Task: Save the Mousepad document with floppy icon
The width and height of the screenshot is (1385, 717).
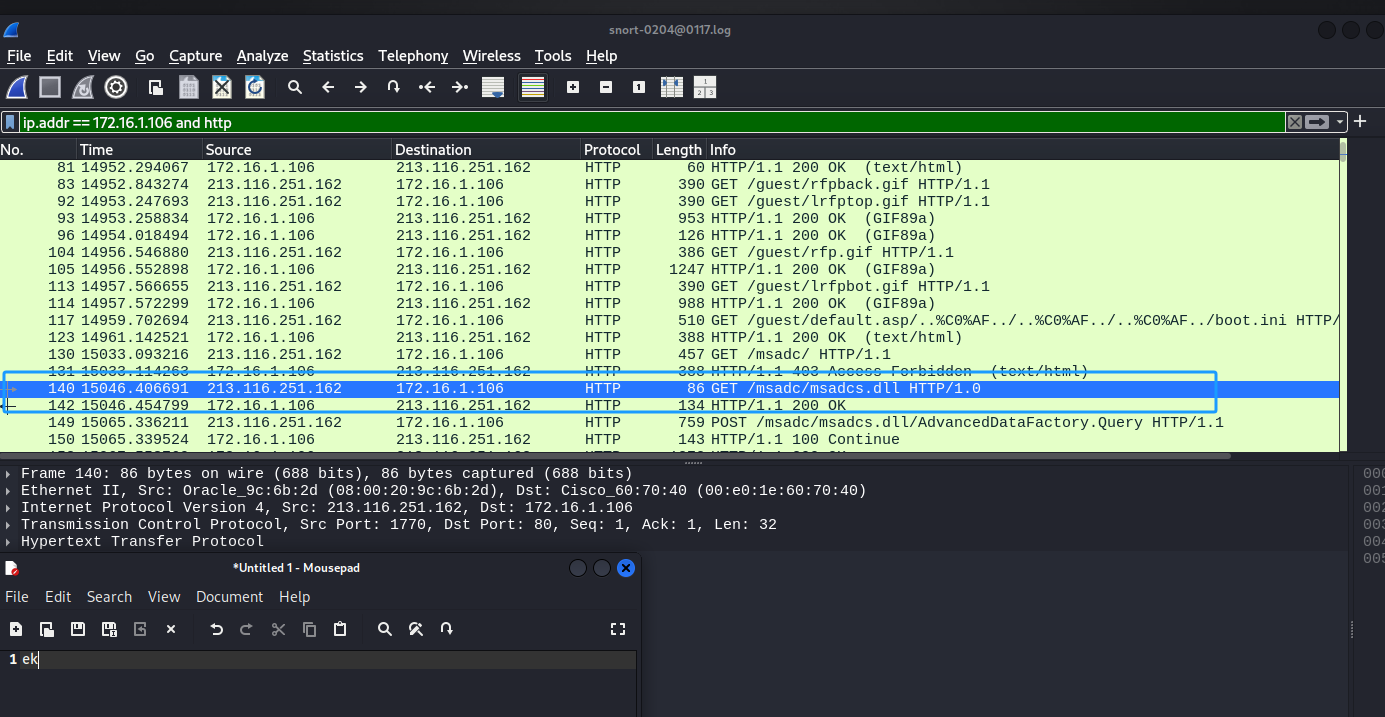Action: [78, 629]
